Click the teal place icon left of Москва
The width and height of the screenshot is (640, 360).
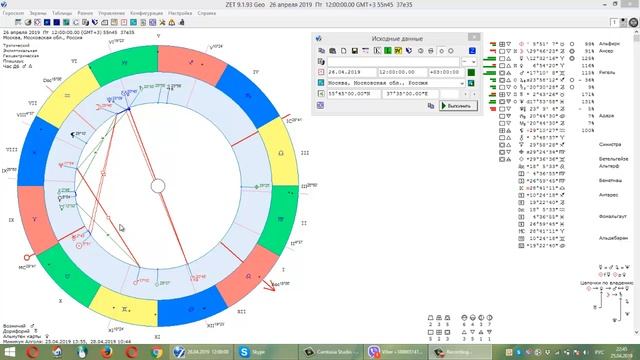click(321, 83)
